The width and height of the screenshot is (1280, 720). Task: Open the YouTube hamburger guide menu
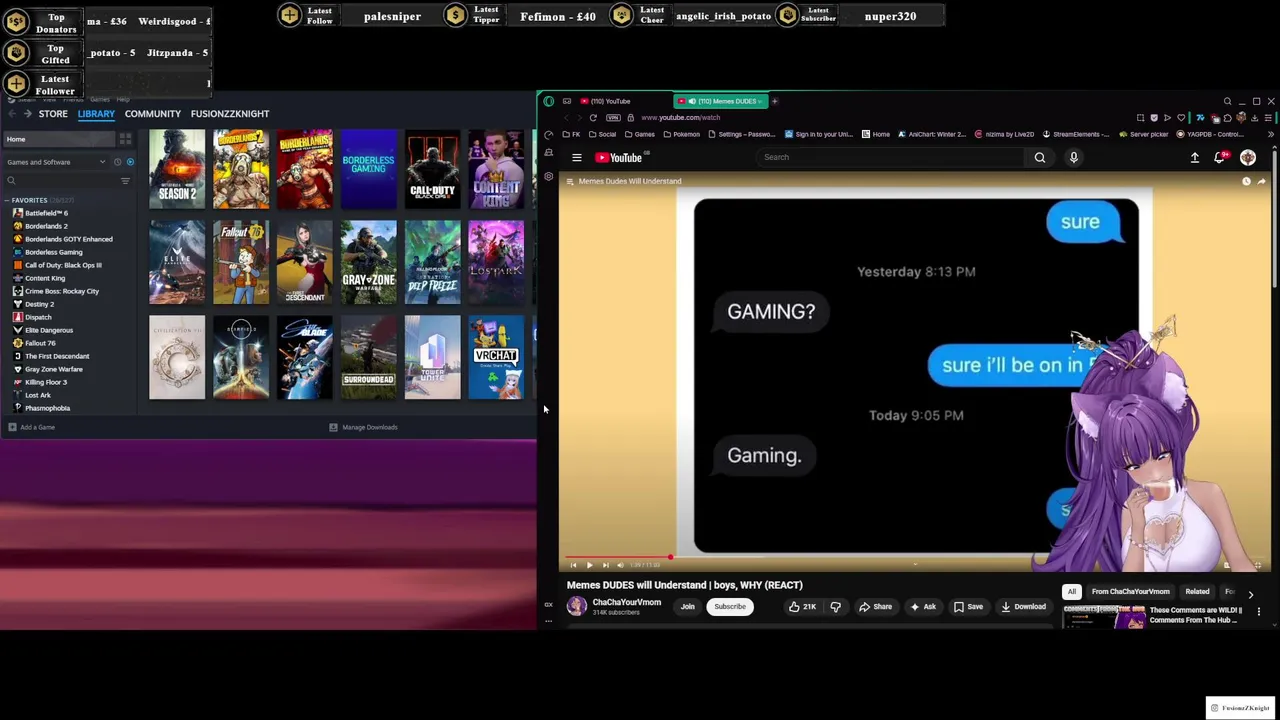point(577,157)
